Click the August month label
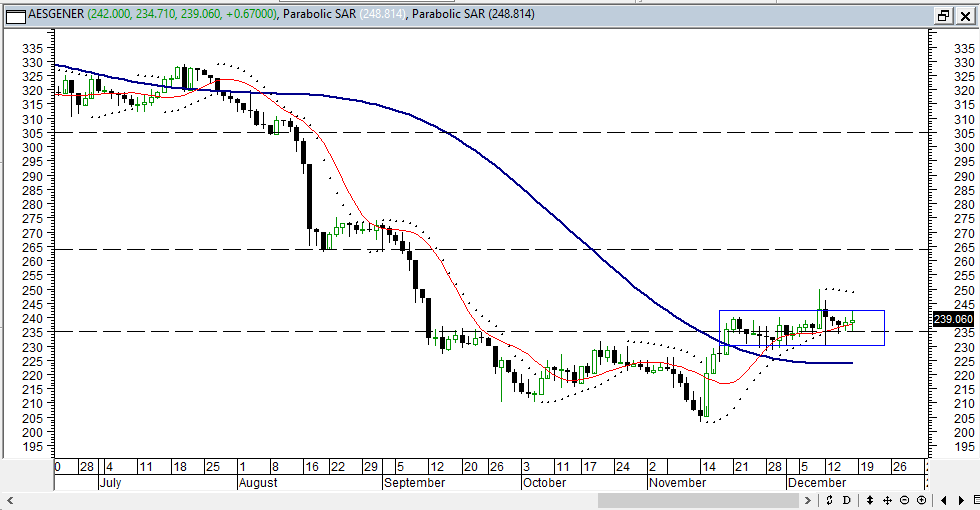The height and width of the screenshot is (510, 980). click(258, 482)
